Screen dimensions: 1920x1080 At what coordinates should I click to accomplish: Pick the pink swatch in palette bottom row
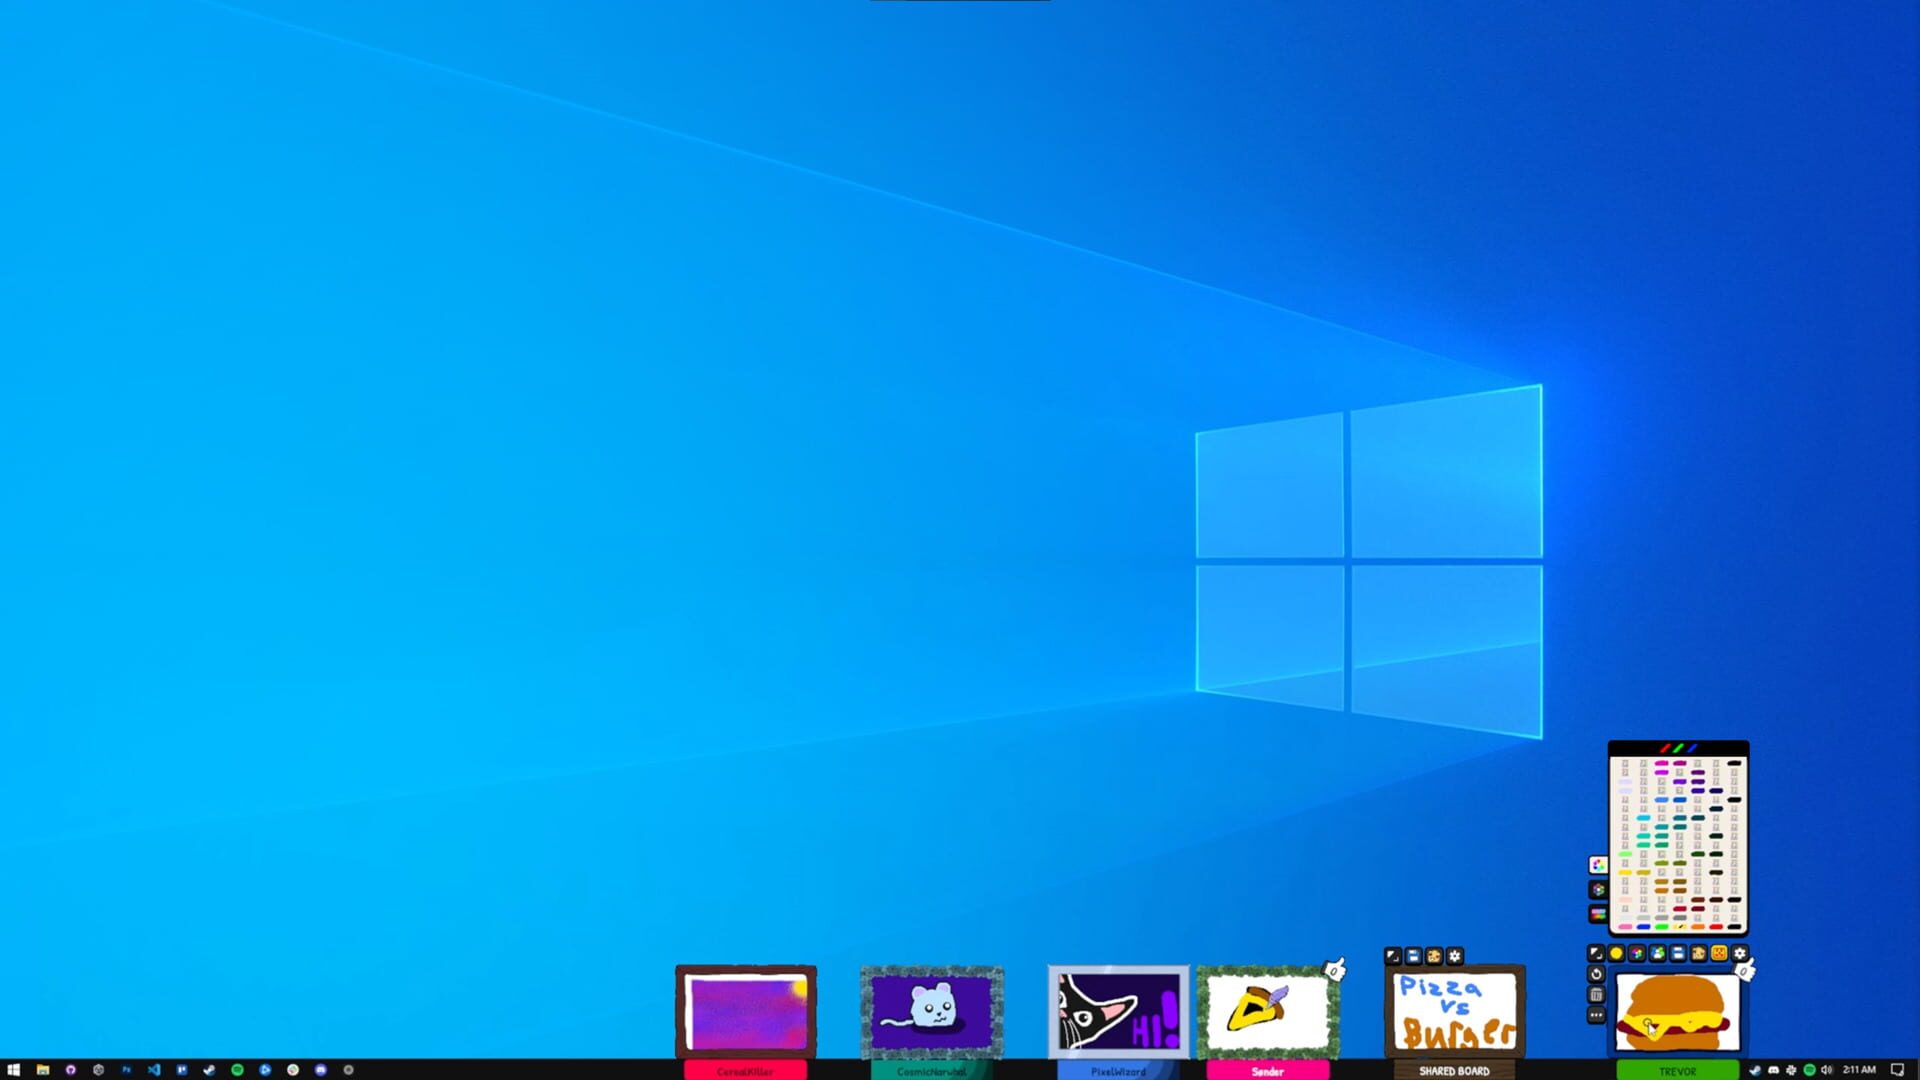[1625, 927]
